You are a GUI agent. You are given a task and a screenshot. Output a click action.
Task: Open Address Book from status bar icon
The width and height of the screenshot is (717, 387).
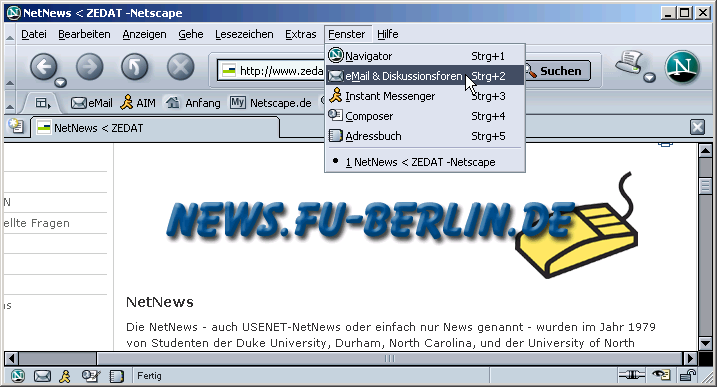[x=117, y=376]
